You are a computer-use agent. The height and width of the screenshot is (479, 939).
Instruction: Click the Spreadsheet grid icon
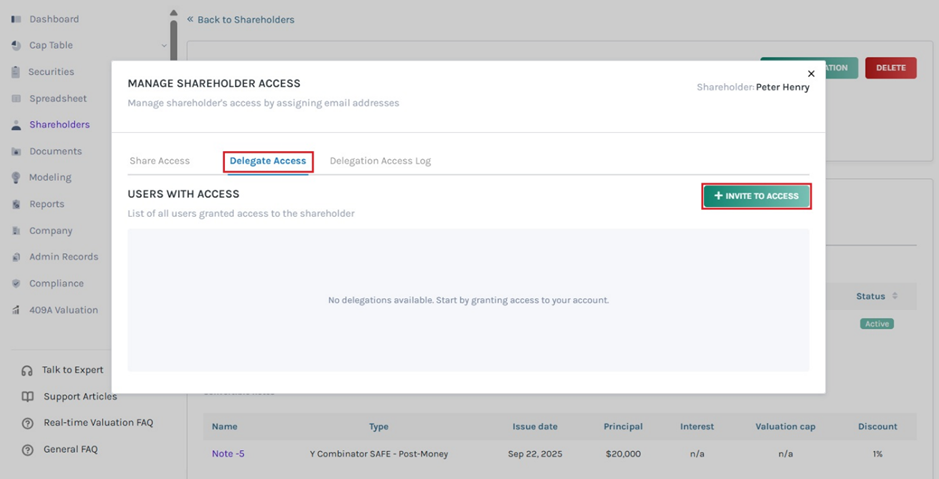[16, 98]
